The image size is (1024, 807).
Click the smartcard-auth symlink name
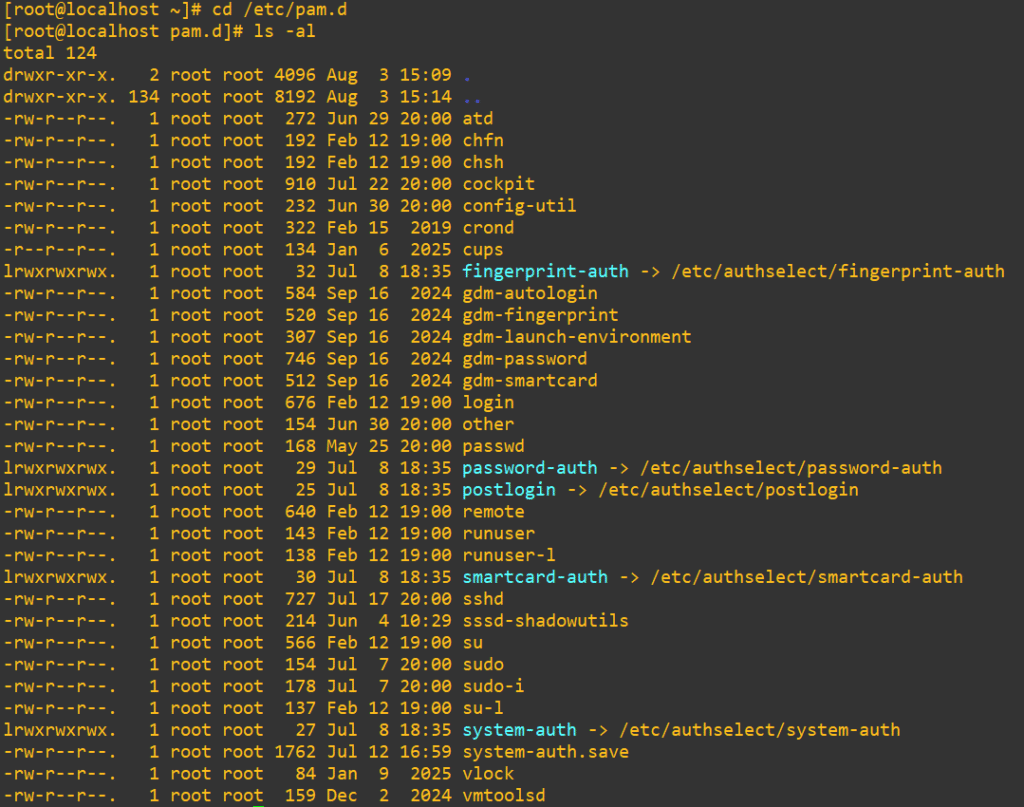(534, 577)
